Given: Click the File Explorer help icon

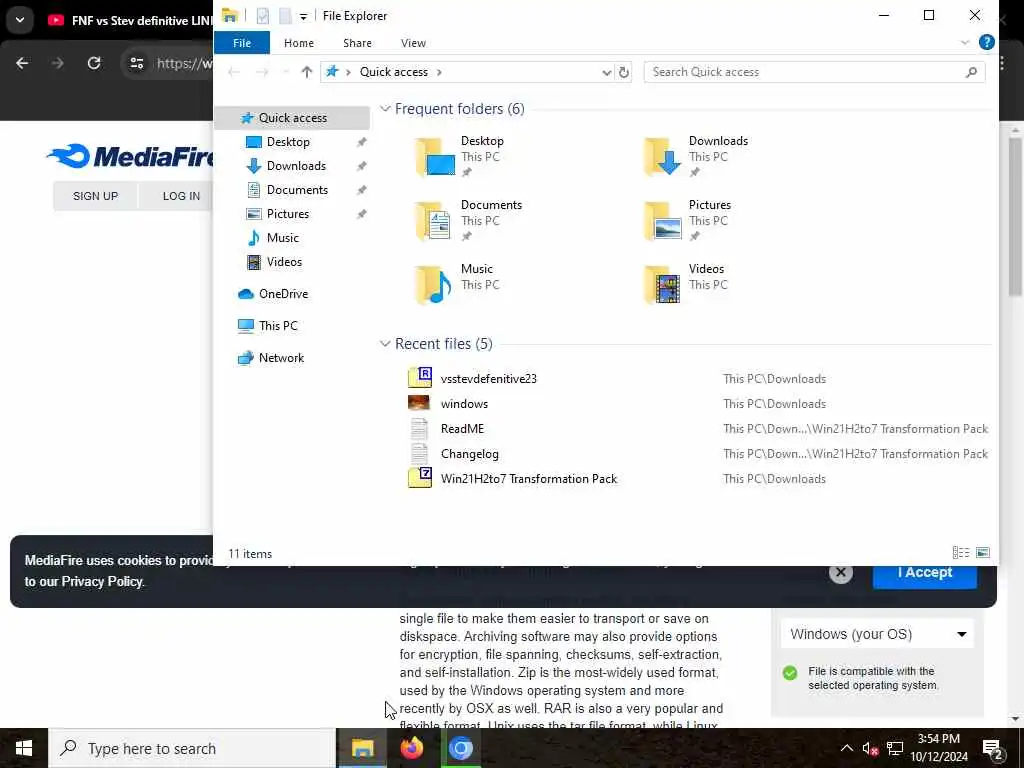Looking at the screenshot, I should click(x=987, y=42).
